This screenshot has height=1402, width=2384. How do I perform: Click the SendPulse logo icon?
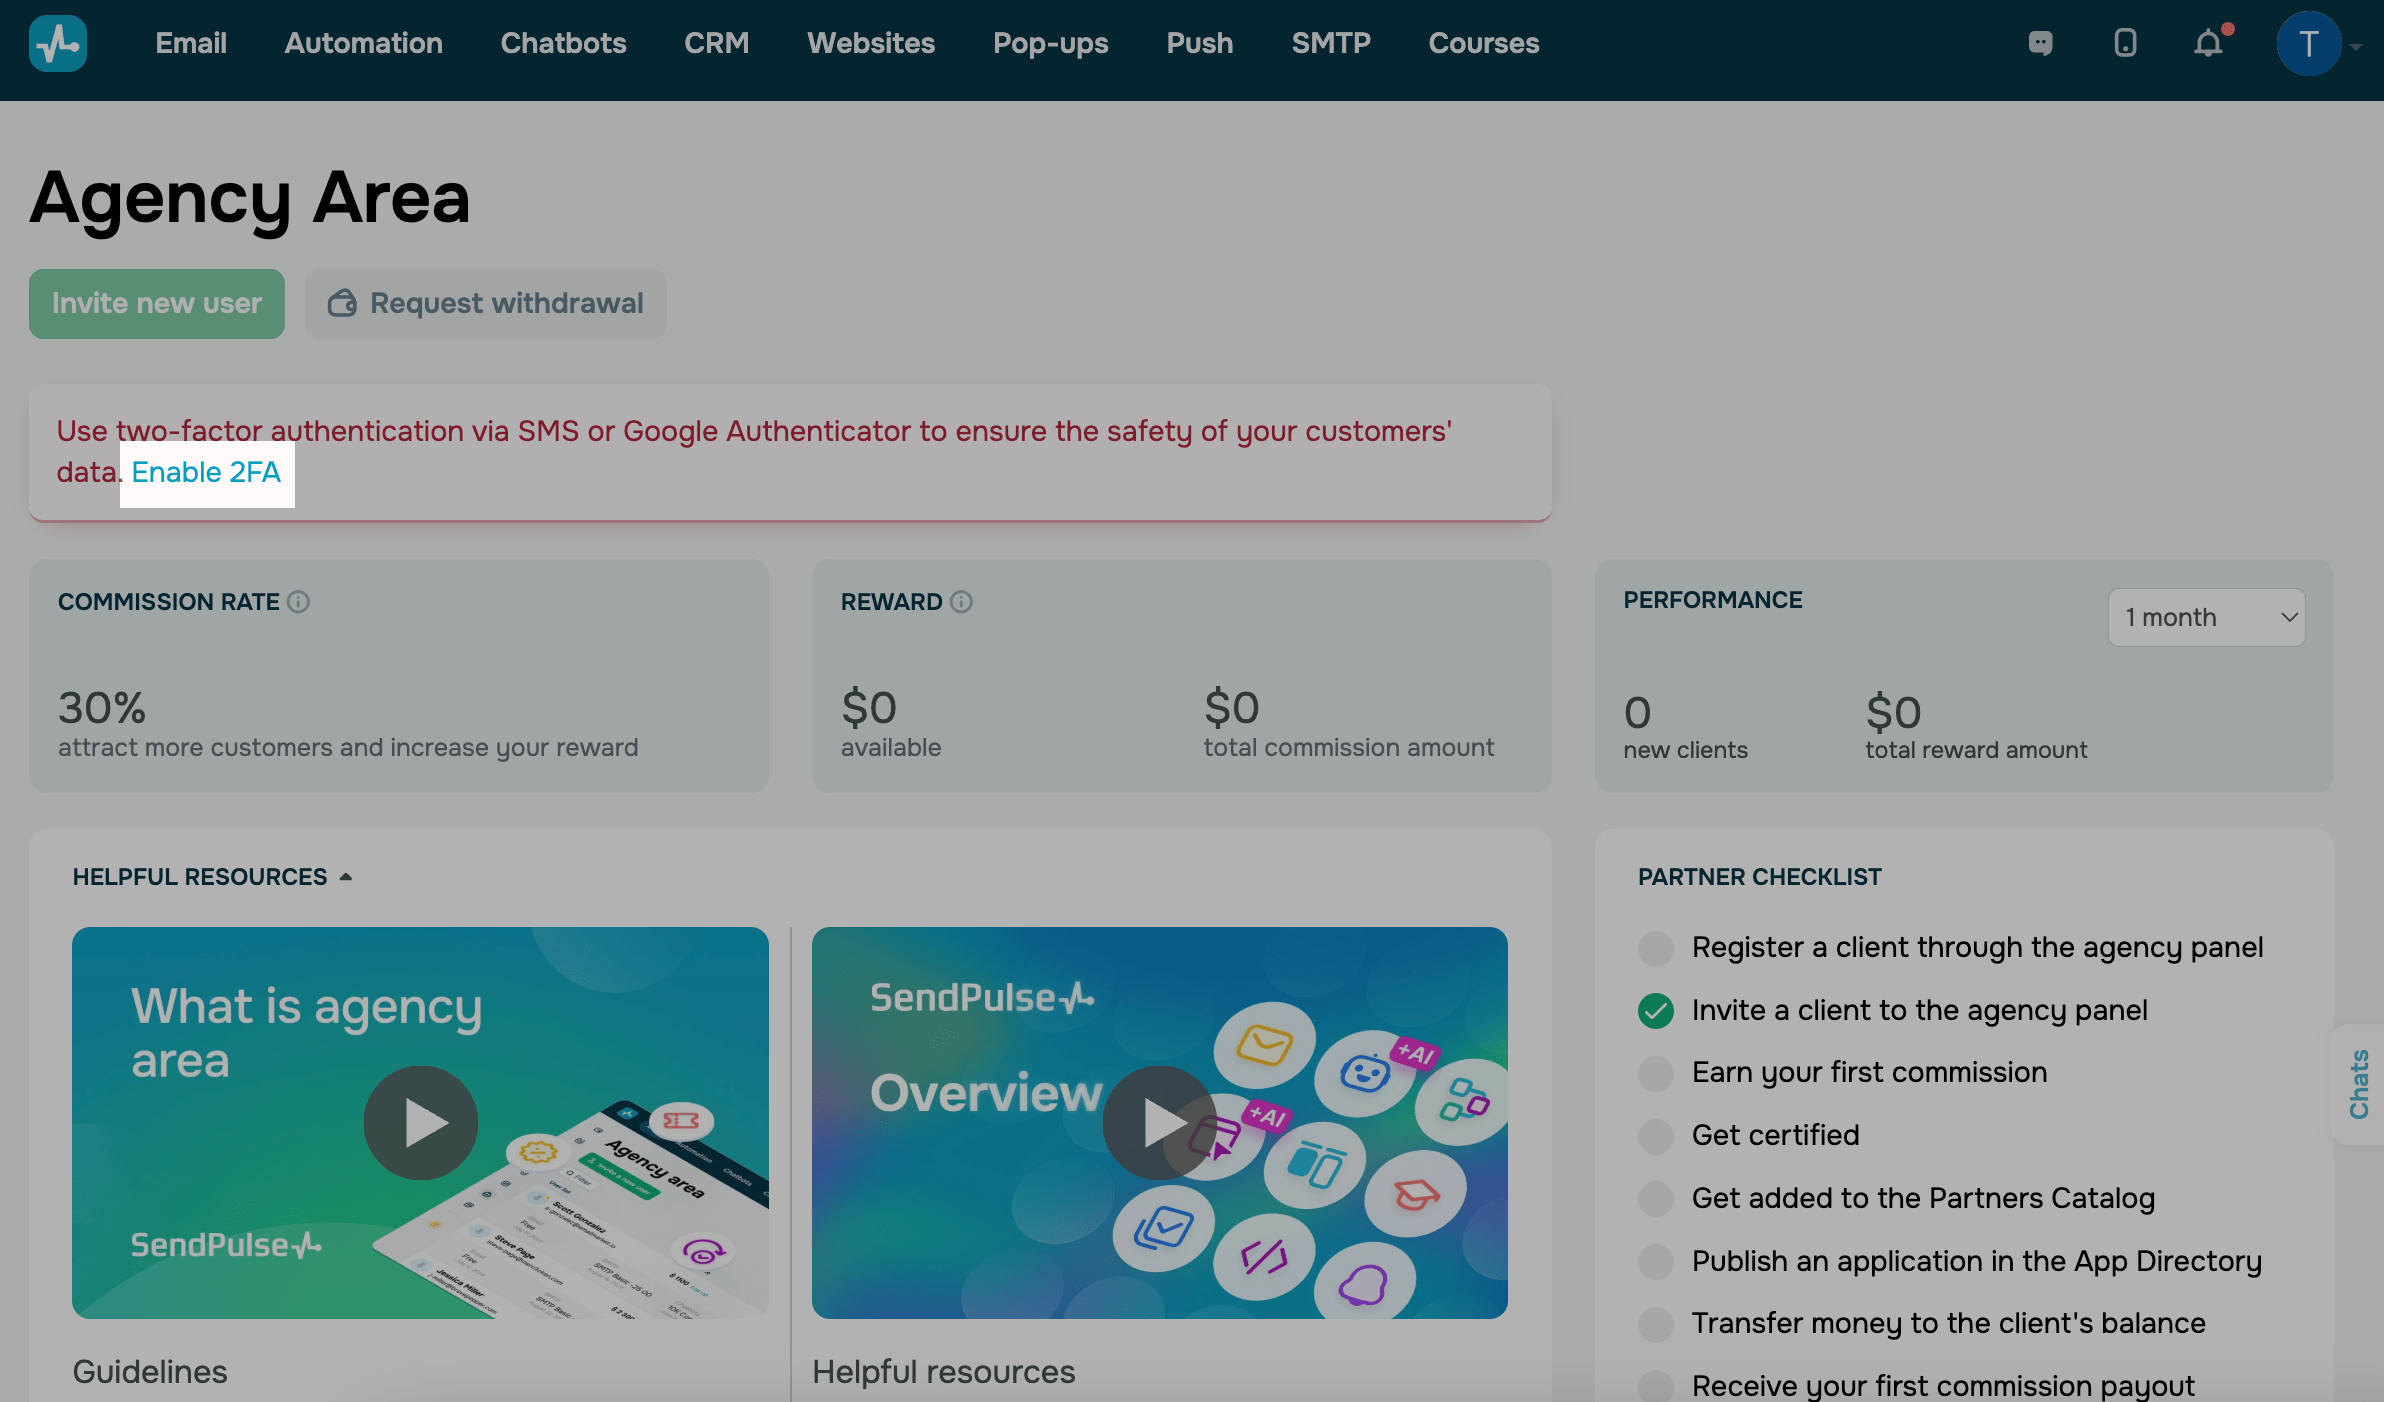coord(58,44)
